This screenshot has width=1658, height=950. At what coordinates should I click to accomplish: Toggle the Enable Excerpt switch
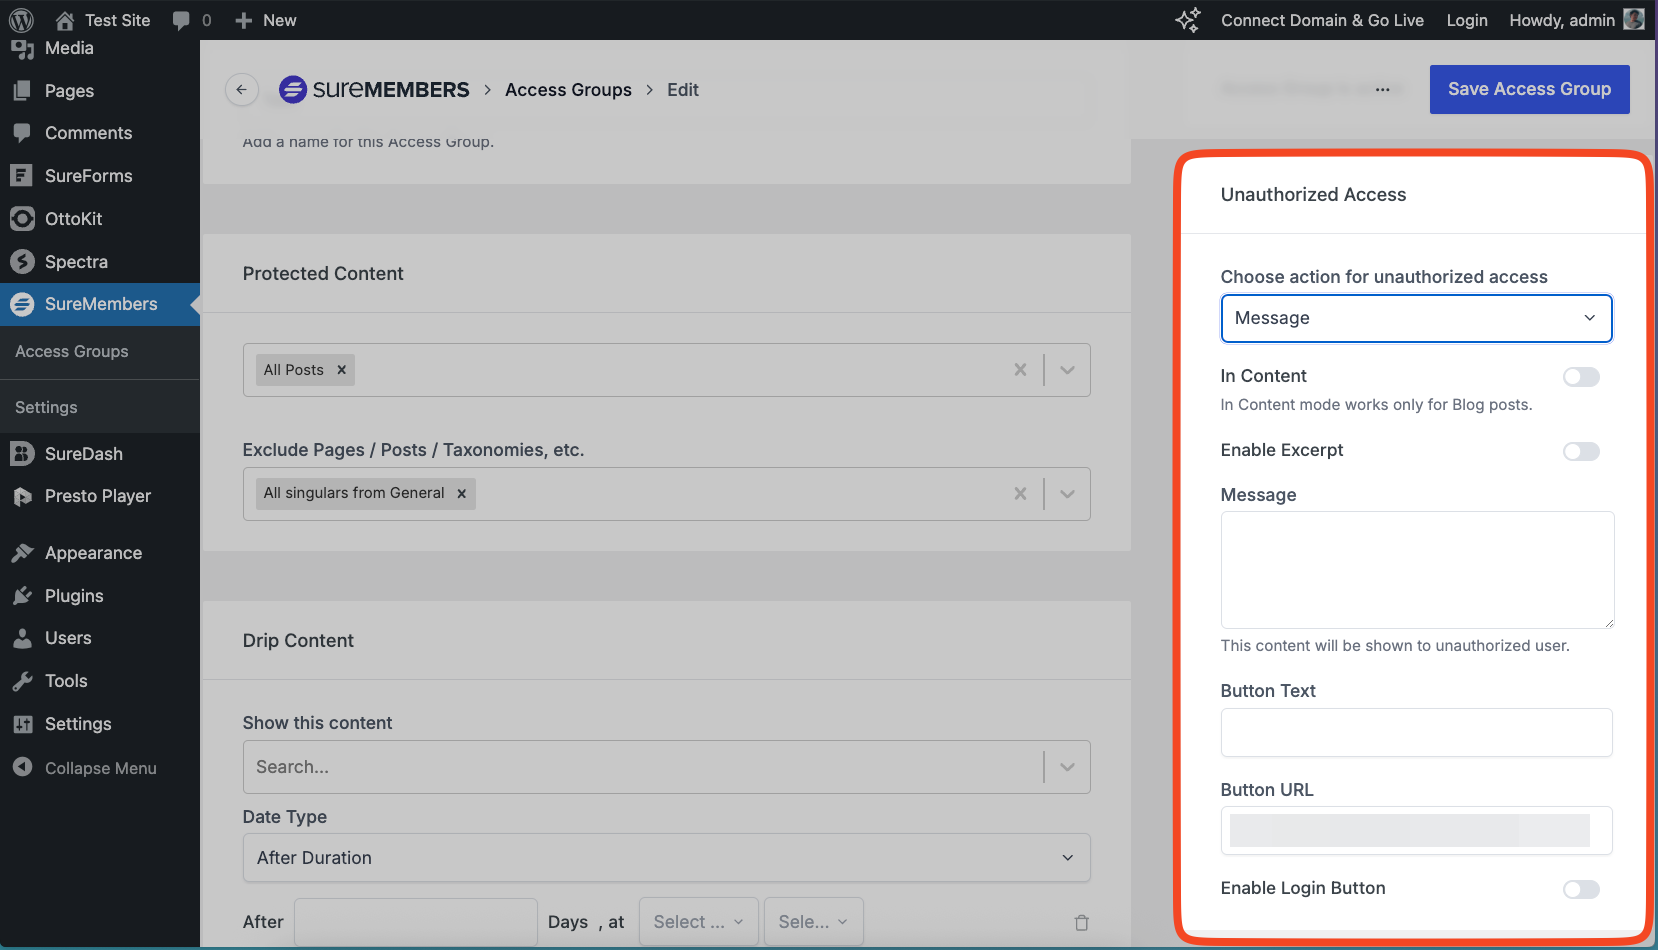(x=1581, y=451)
